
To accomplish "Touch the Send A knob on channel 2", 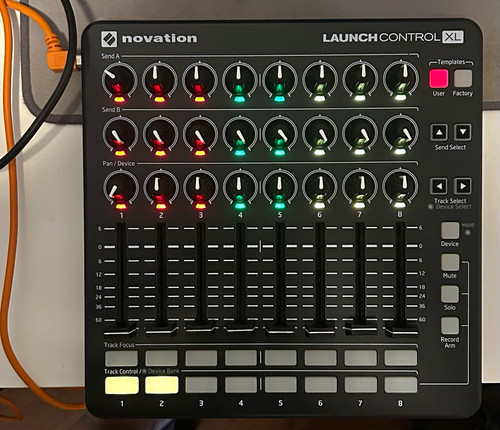I will (160, 79).
